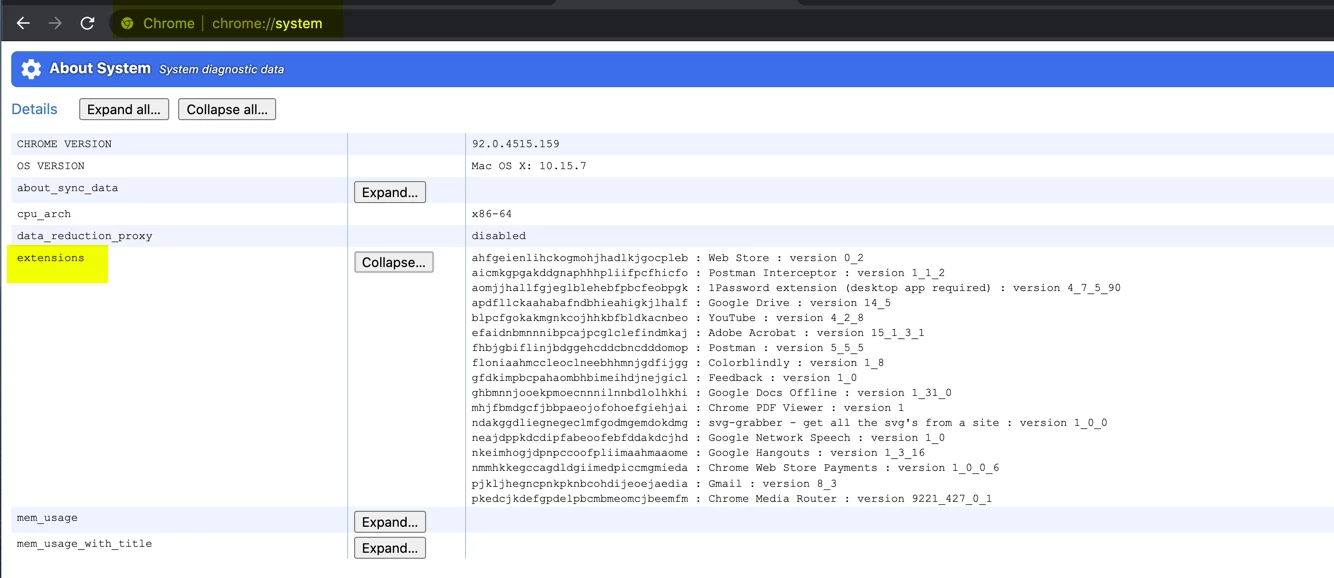The width and height of the screenshot is (1334, 578).
Task: Click the Postman Interceptor extension line
Action: (708, 273)
